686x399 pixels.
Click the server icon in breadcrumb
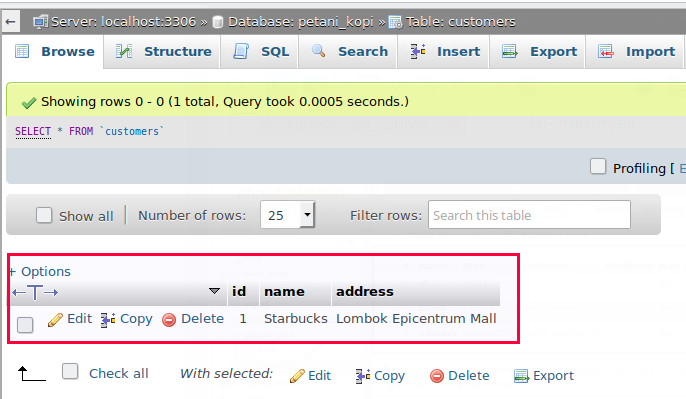pyautogui.click(x=41, y=21)
